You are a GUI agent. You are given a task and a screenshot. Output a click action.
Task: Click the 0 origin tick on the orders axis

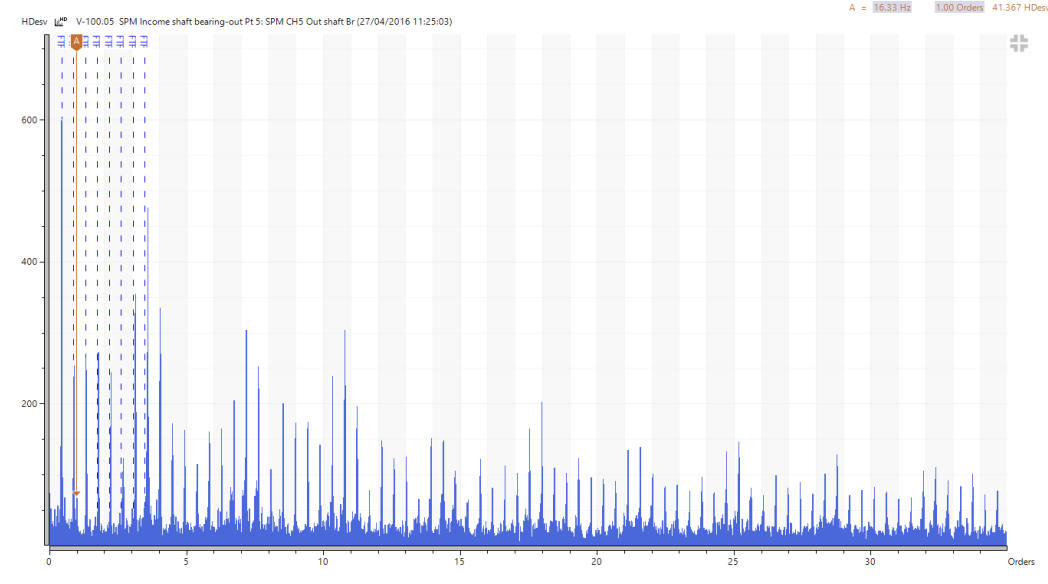coord(49,562)
